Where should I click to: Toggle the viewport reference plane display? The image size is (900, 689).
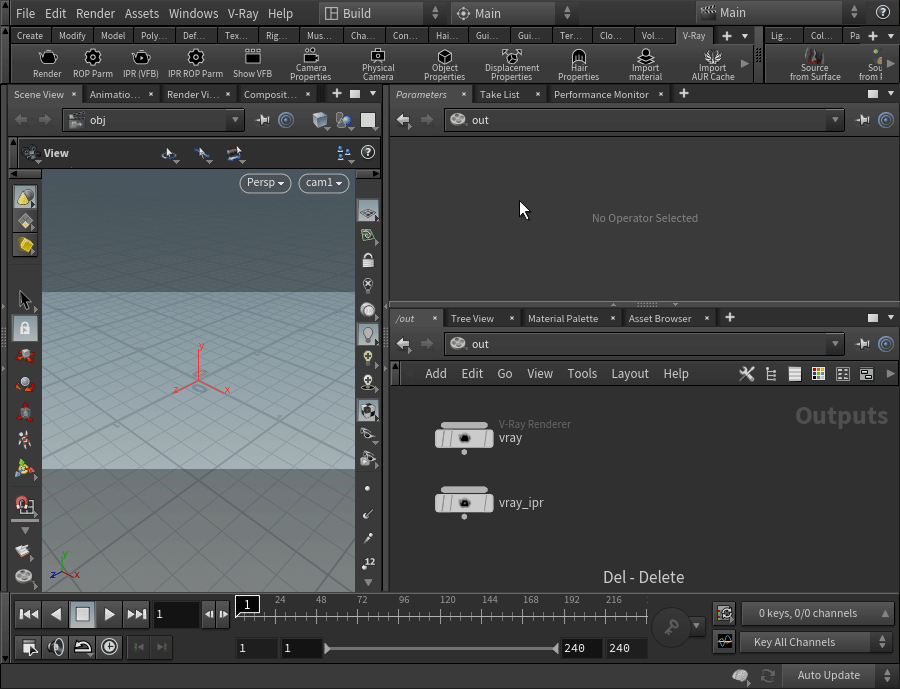368,211
